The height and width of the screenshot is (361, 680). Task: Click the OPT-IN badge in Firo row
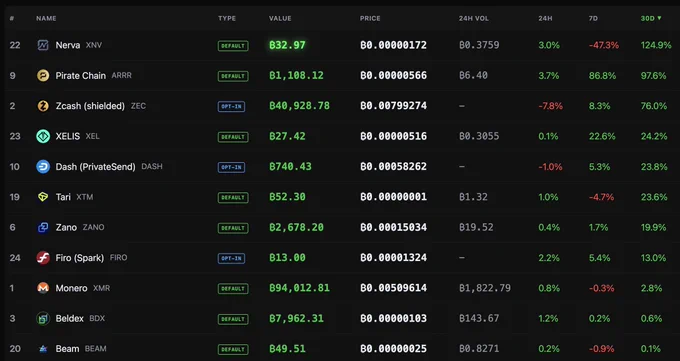231,258
